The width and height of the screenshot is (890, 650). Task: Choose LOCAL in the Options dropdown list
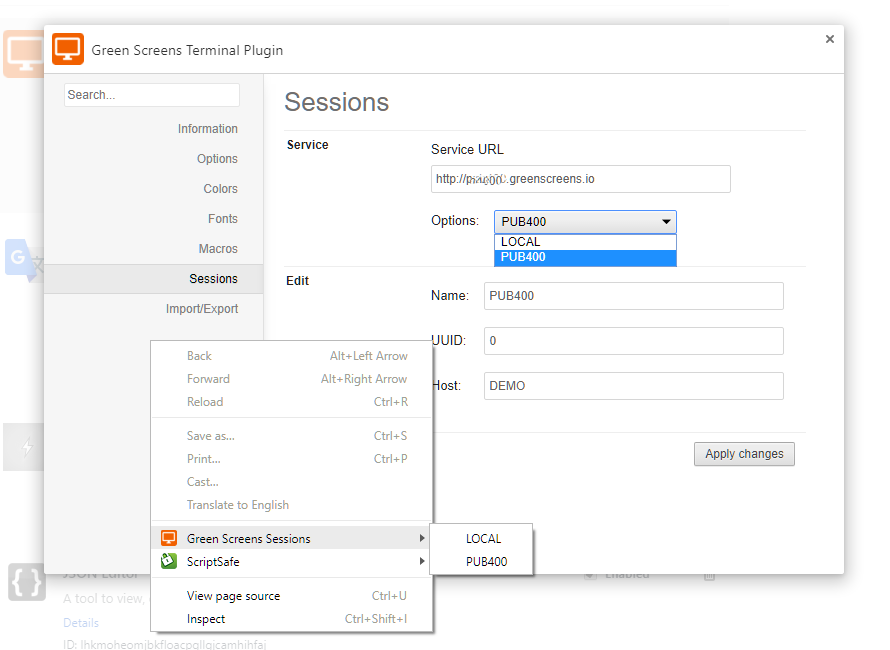coord(585,242)
